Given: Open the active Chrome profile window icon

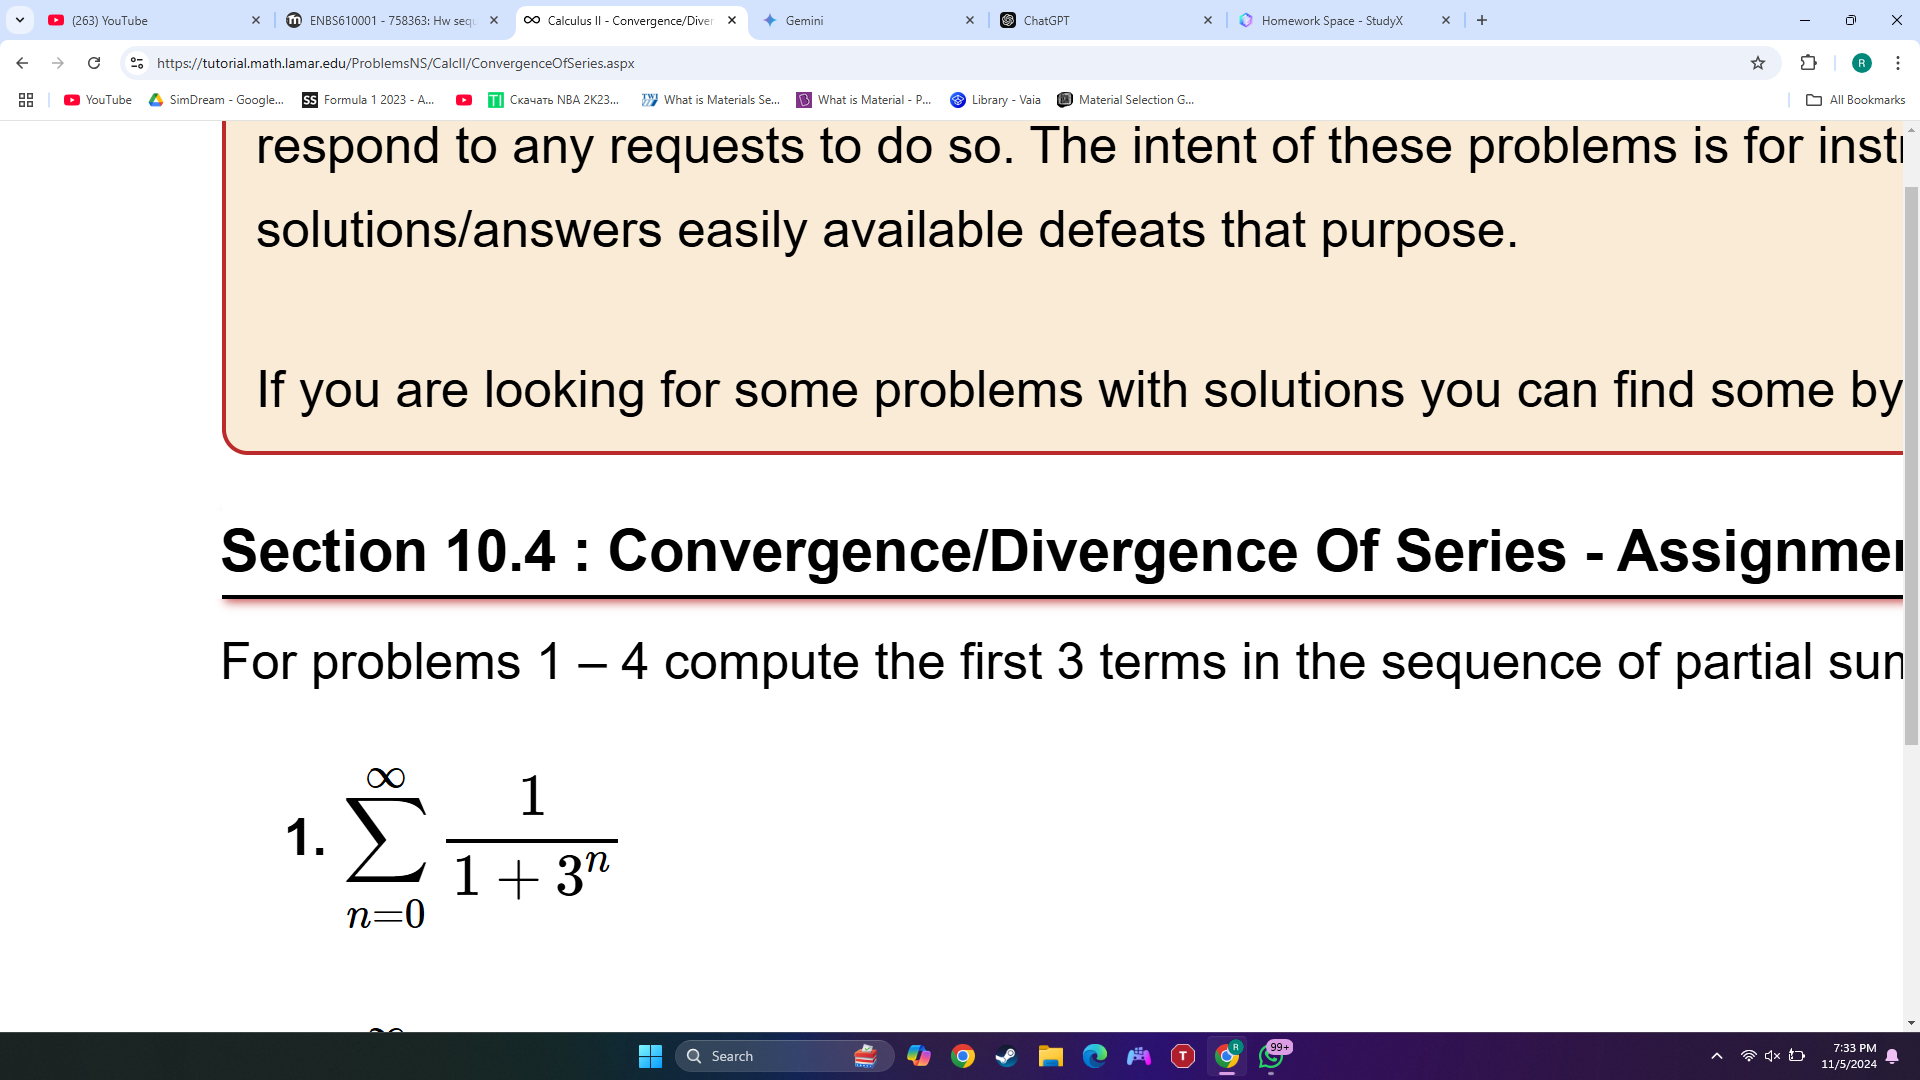Looking at the screenshot, I should tap(1227, 1056).
